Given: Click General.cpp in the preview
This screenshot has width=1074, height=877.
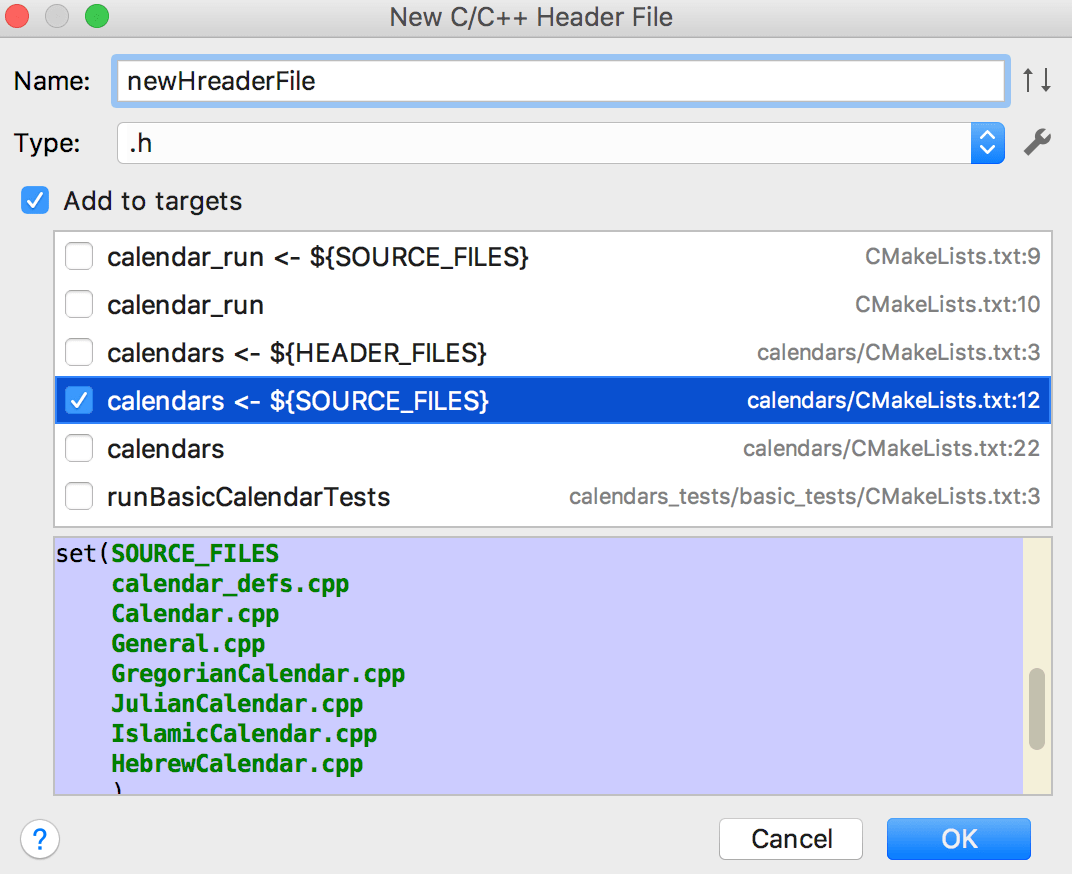Looking at the screenshot, I should 188,644.
